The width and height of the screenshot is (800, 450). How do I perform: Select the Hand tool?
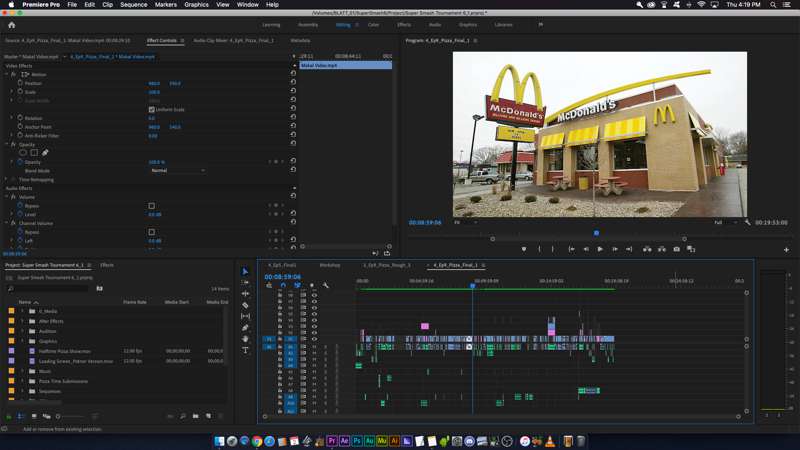[245, 339]
